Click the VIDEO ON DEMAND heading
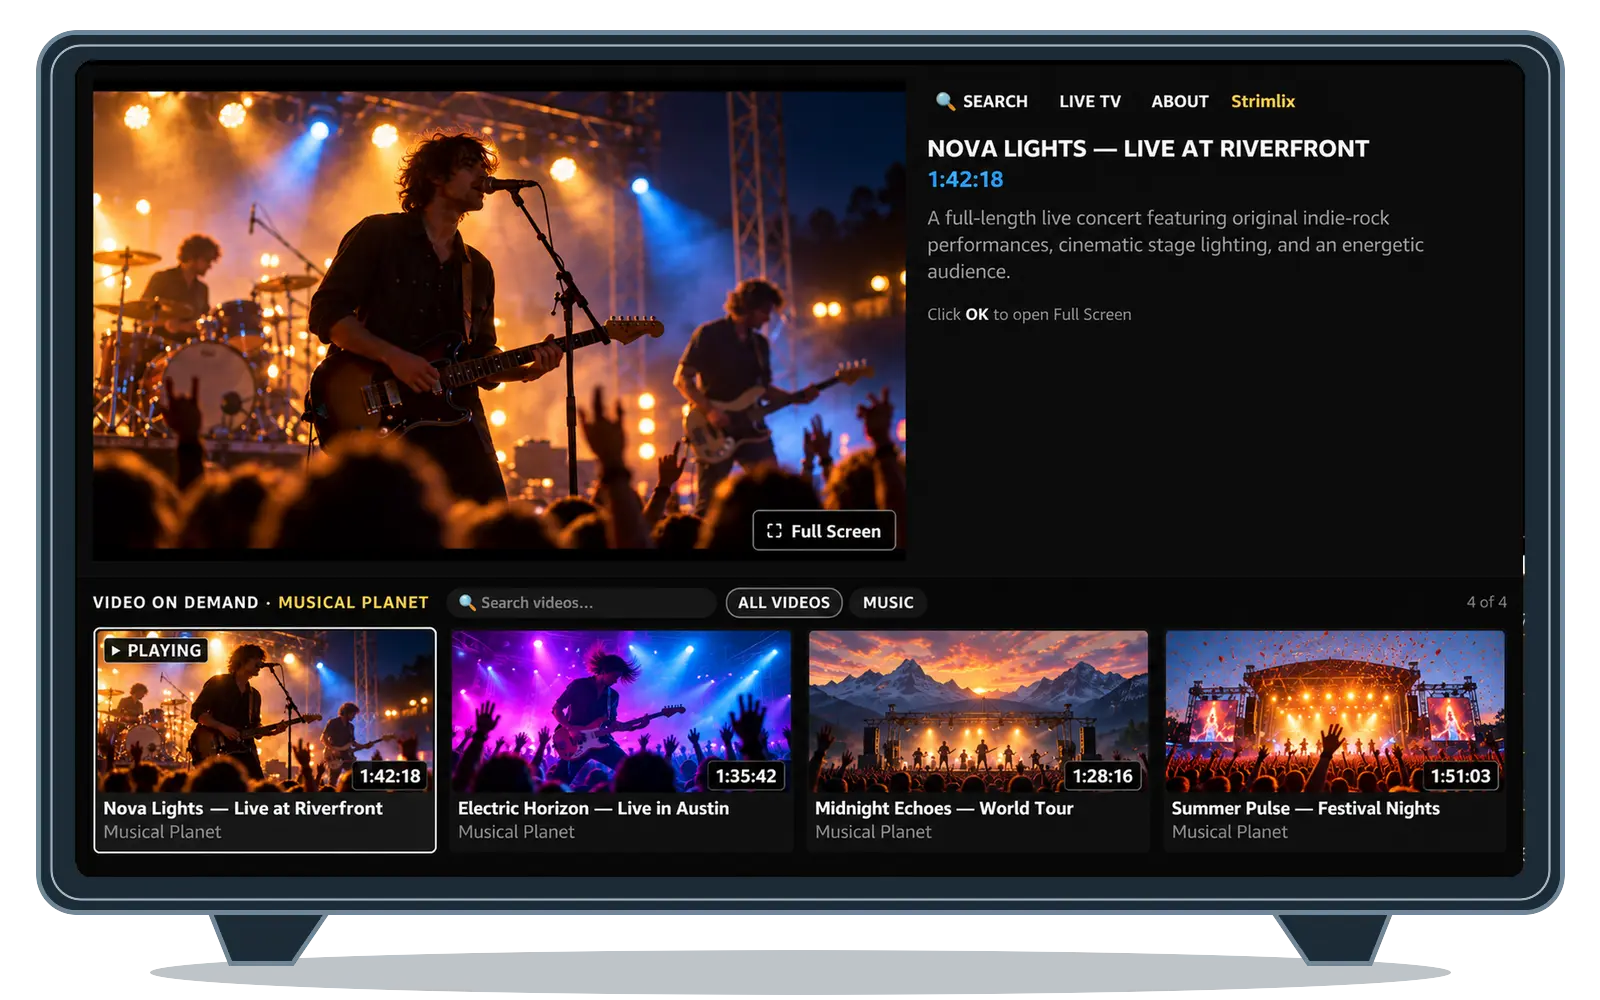This screenshot has height=1000, width=1600. [x=176, y=603]
